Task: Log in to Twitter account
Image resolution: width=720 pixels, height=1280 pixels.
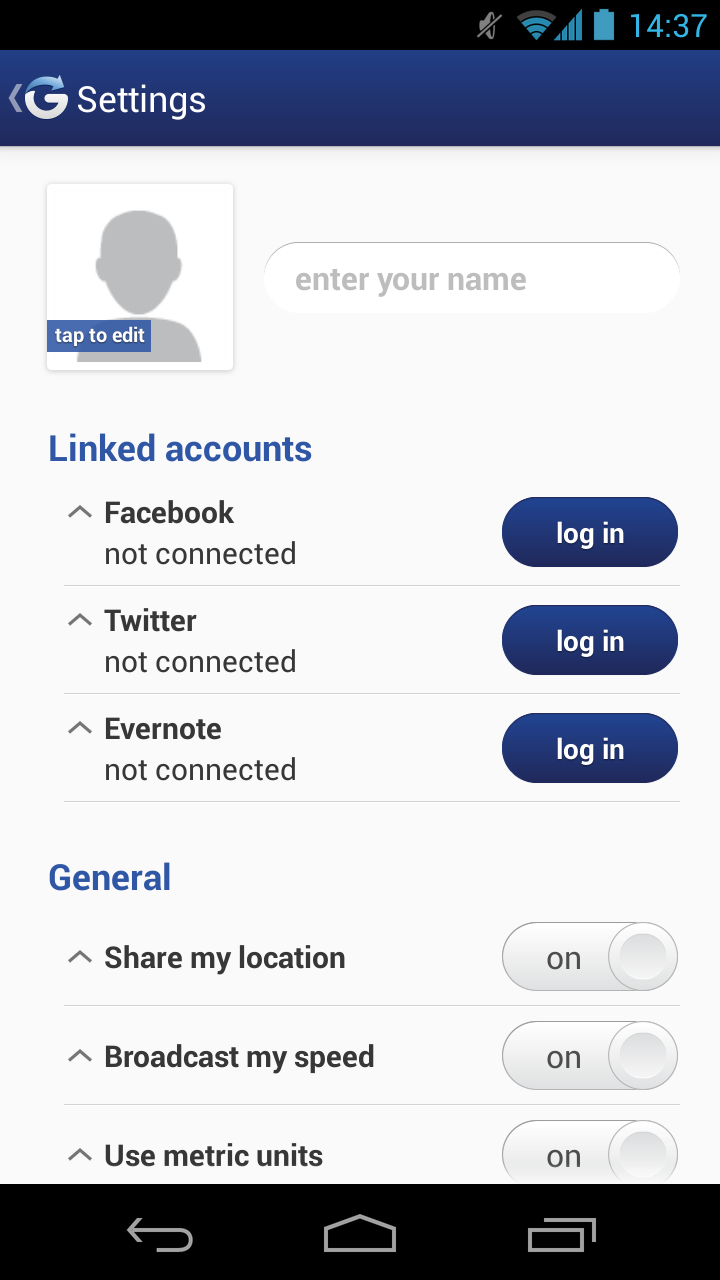Action: [589, 641]
